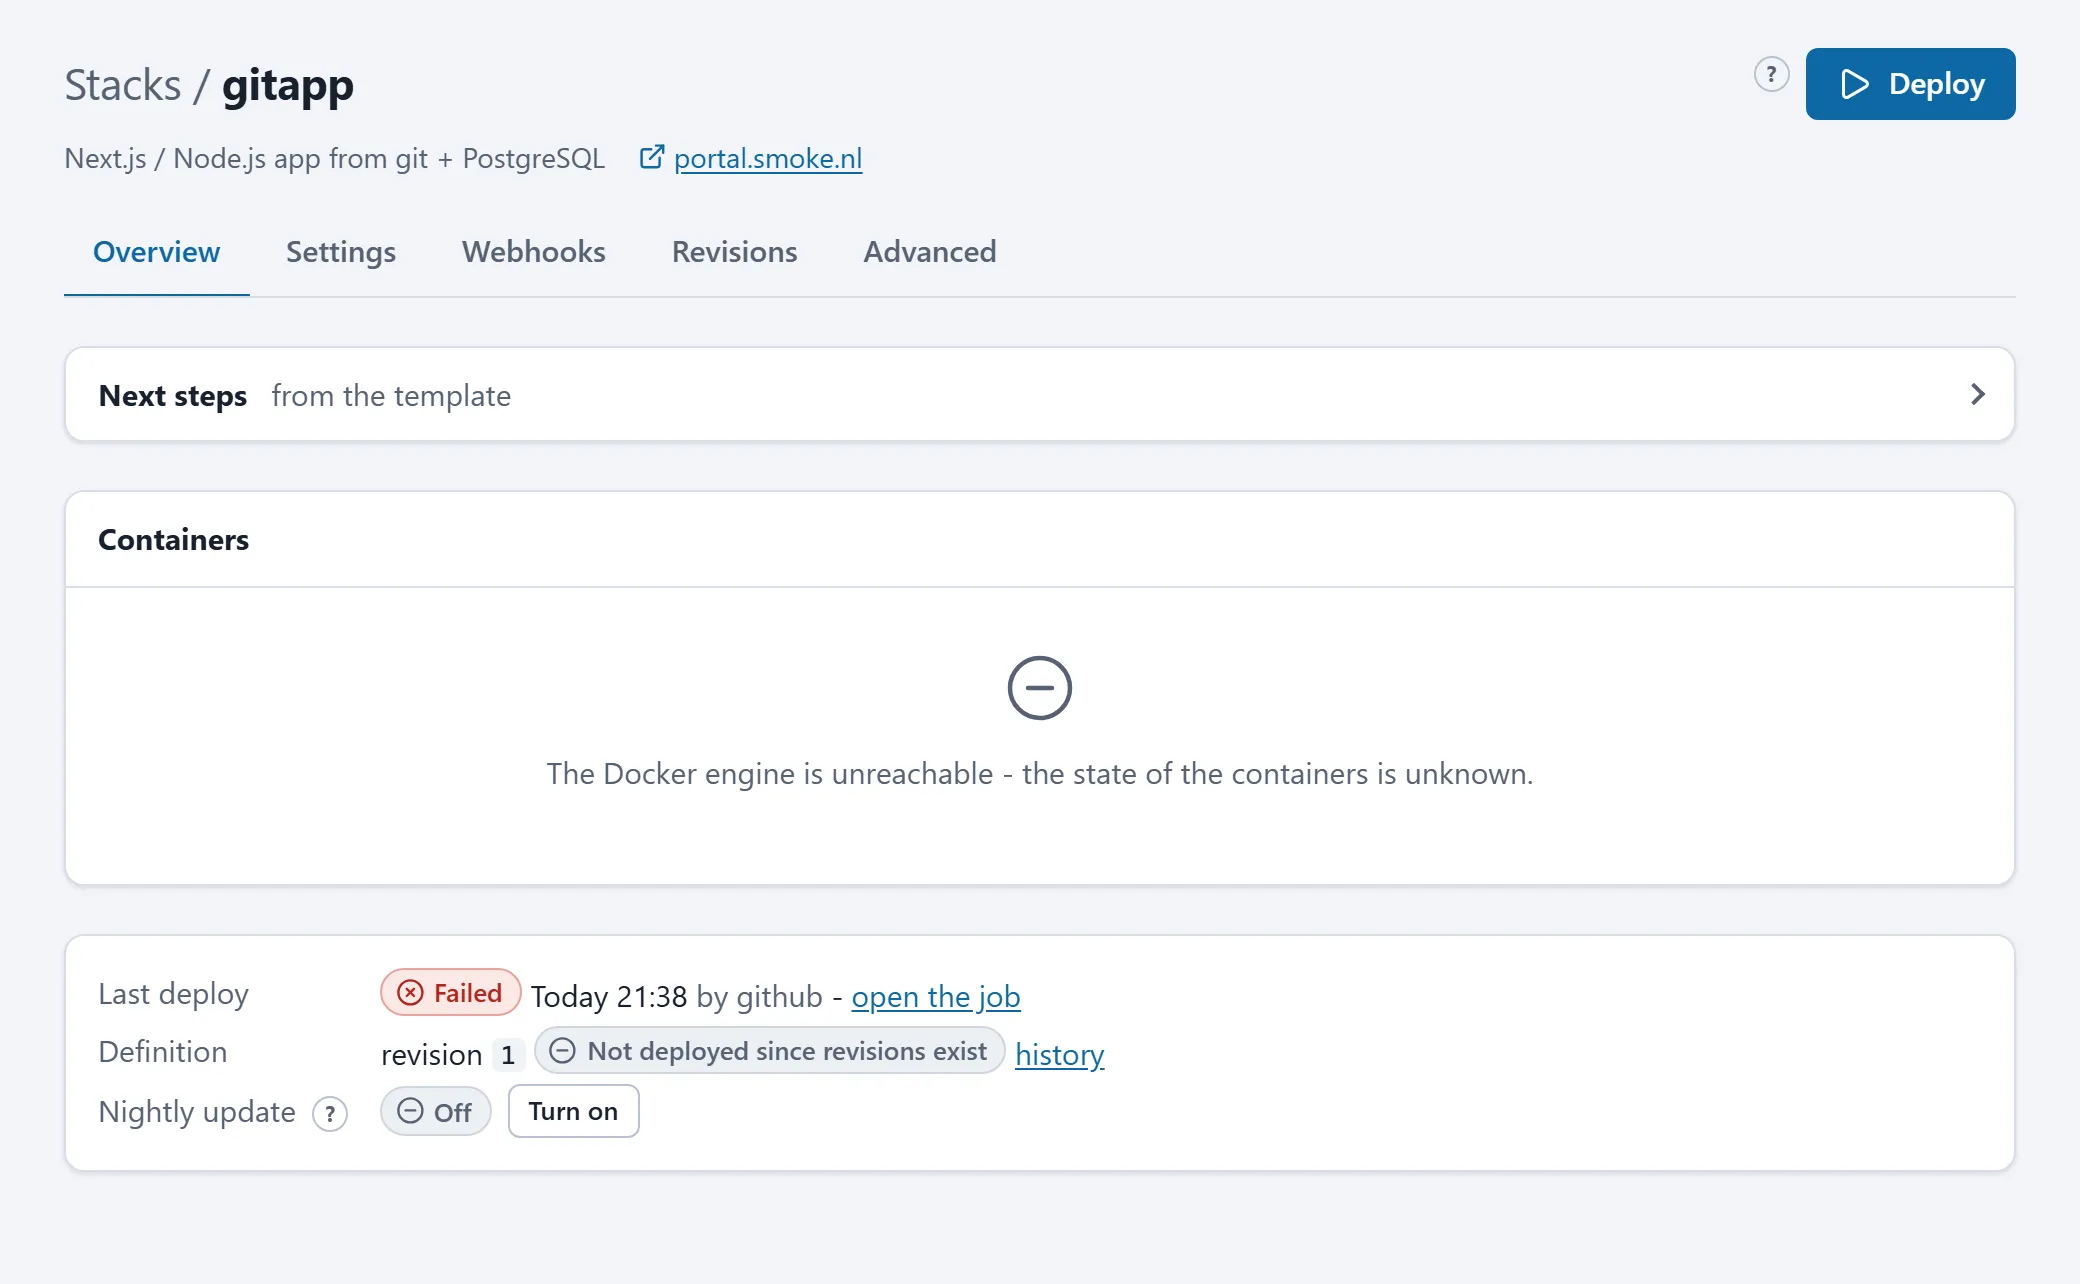This screenshot has height=1284, width=2080.
Task: Switch to the Overview tab
Action: pos(156,251)
